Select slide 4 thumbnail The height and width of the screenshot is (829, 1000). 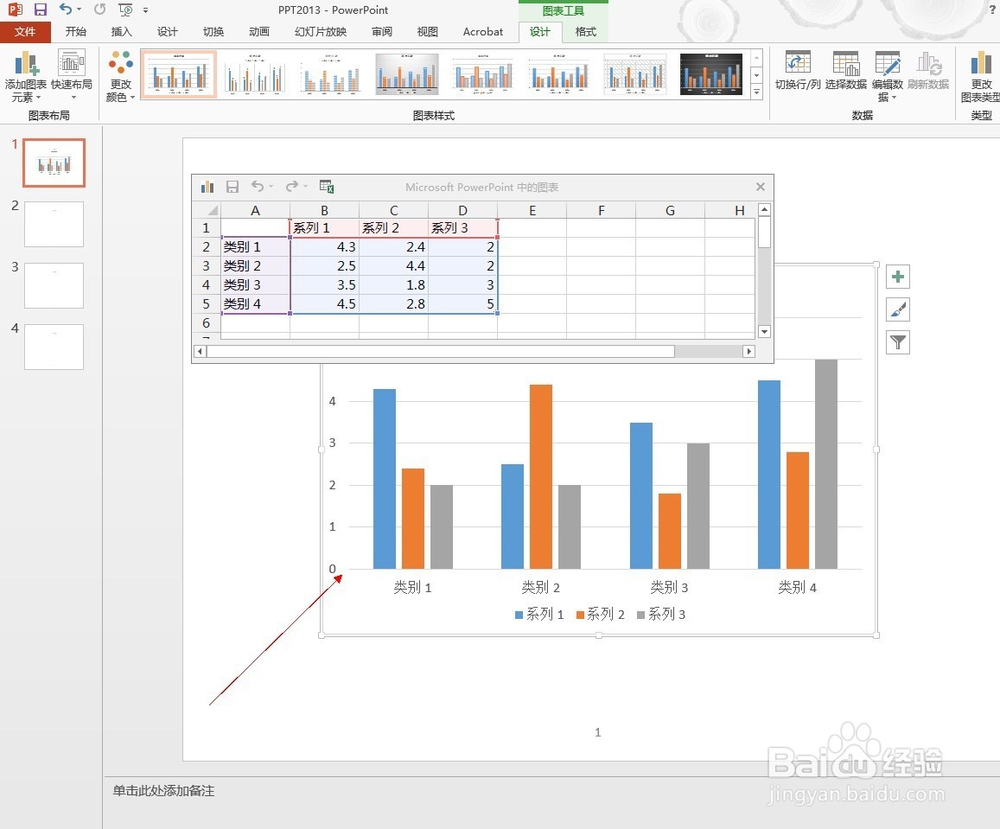coord(54,347)
